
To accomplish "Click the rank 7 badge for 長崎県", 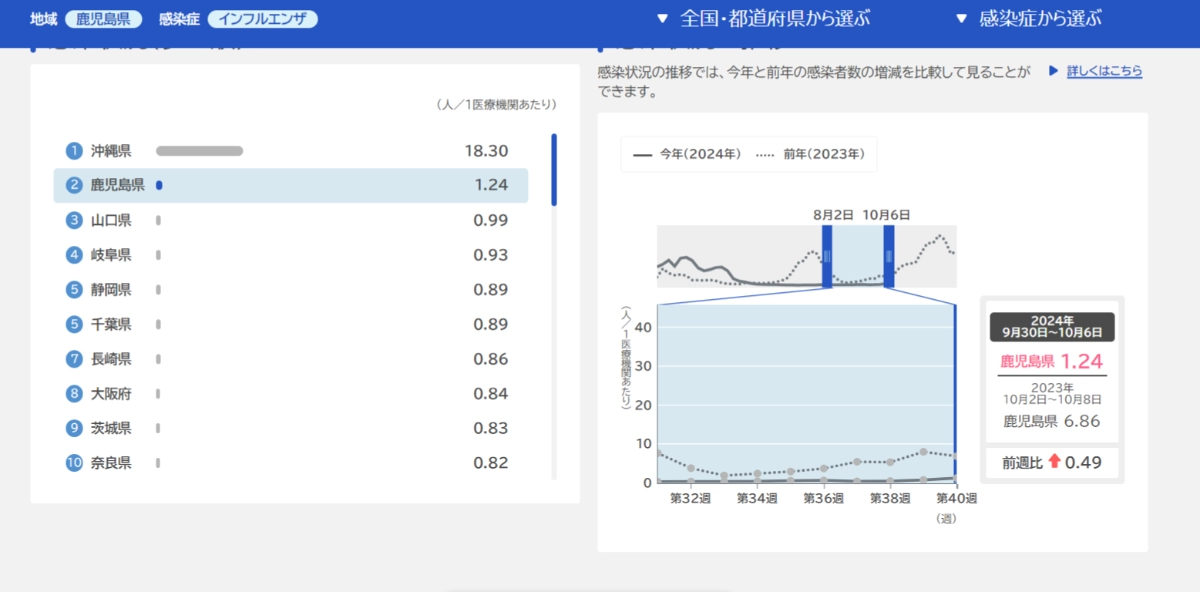I will (x=74, y=359).
